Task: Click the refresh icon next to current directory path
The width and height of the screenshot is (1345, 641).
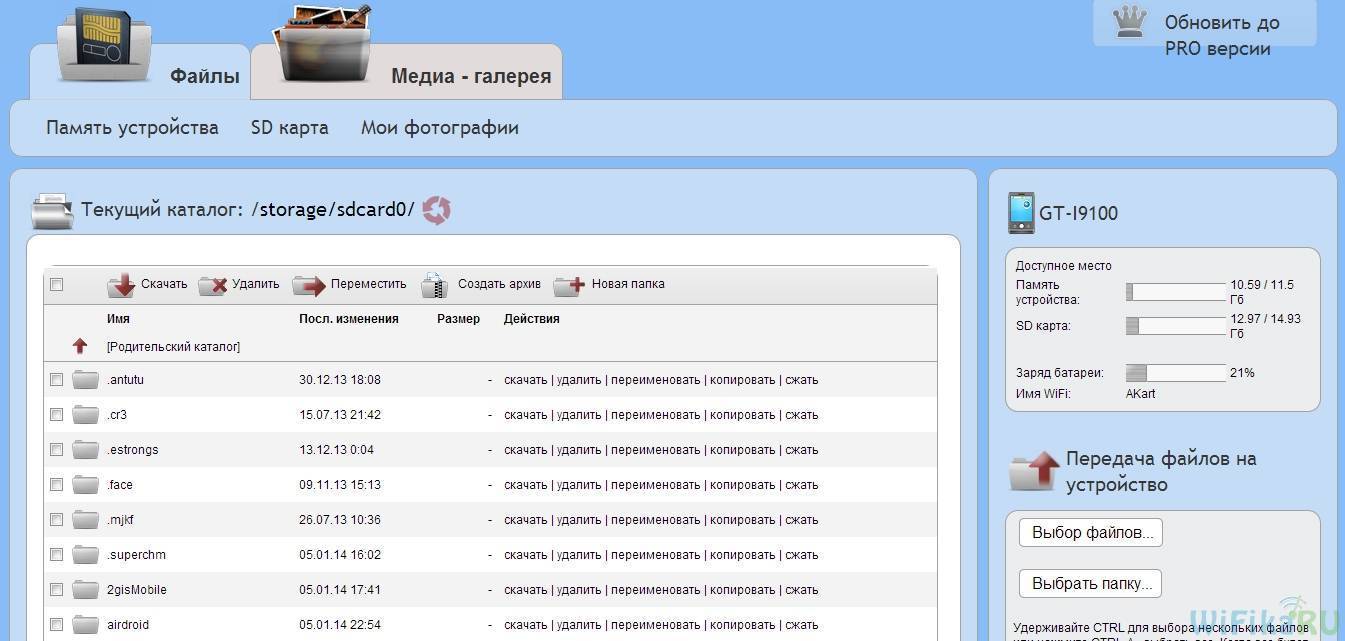Action: (436, 210)
